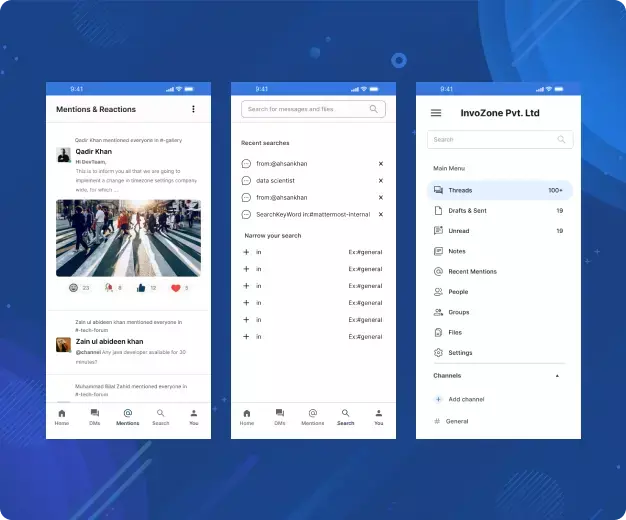Open Threads from the Main Menu
The image size is (626, 520).
point(460,190)
